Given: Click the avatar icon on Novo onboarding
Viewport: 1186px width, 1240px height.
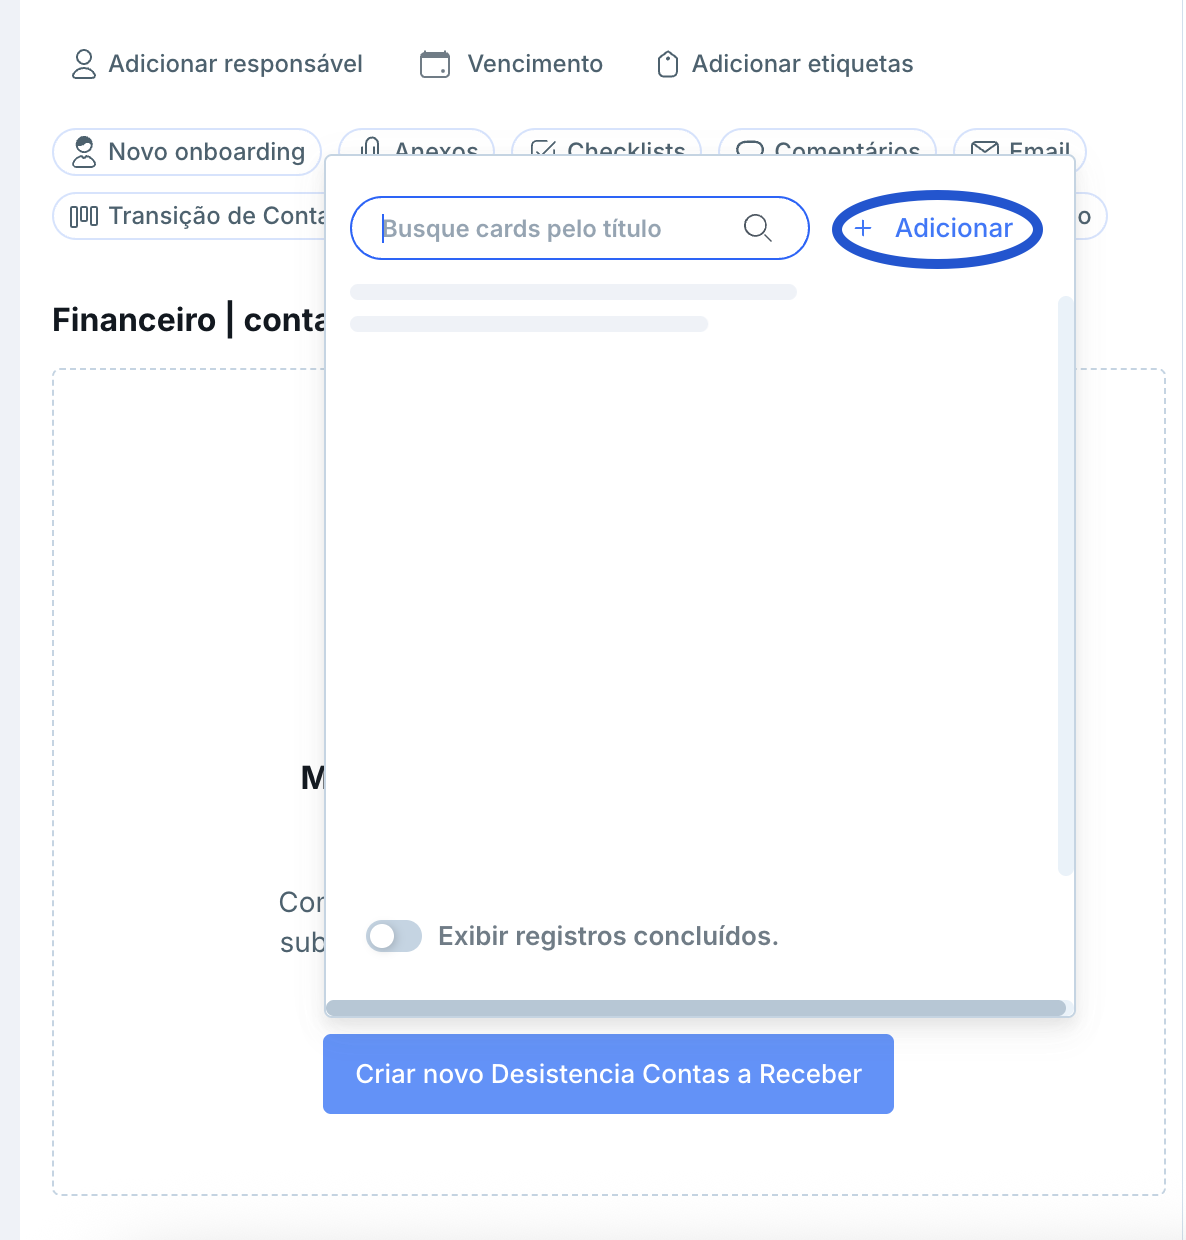Looking at the screenshot, I should (84, 152).
